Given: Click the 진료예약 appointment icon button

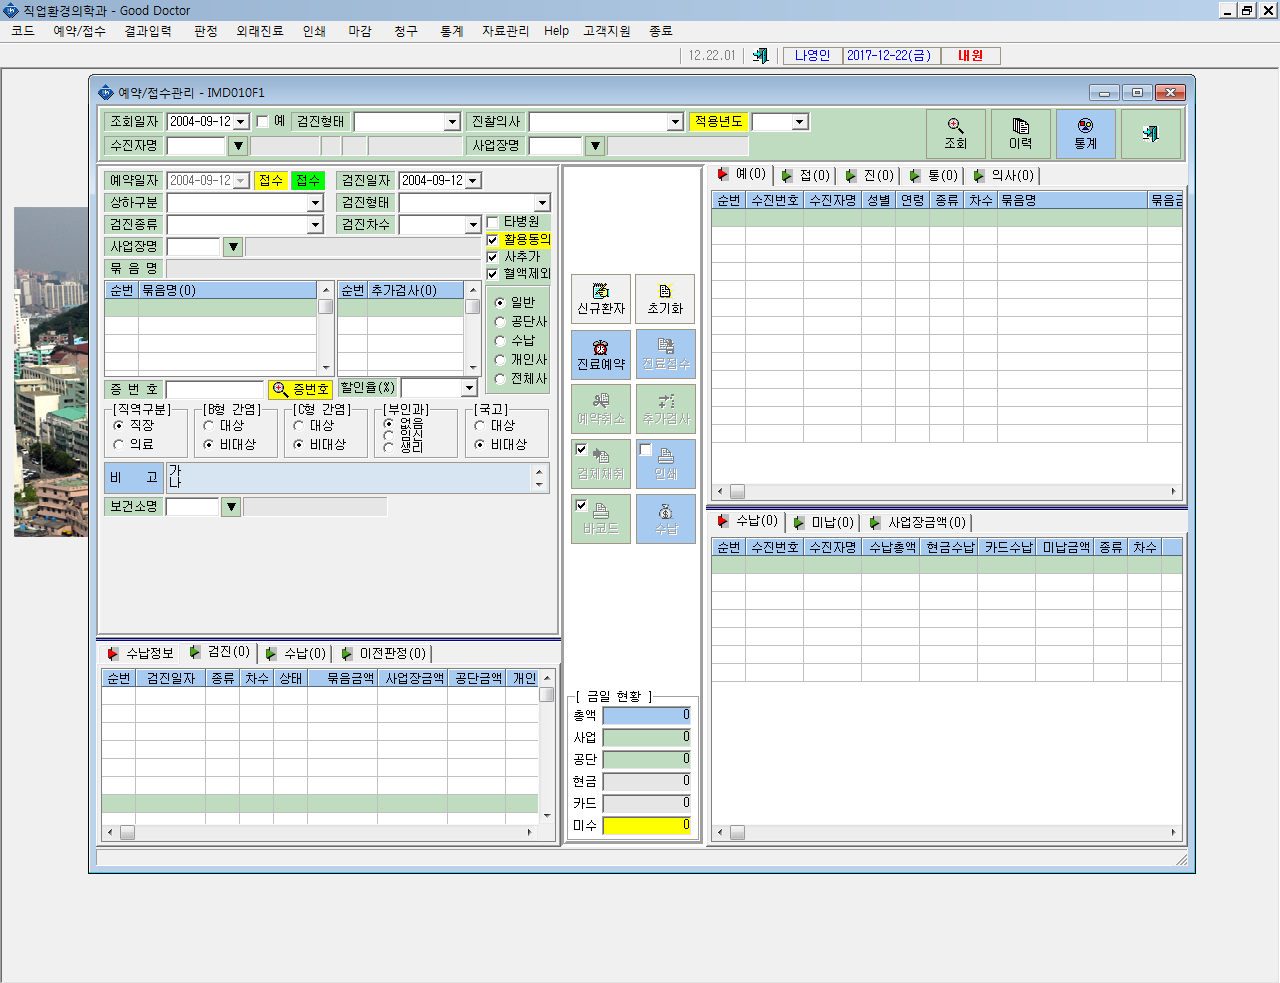Looking at the screenshot, I should pyautogui.click(x=601, y=355).
